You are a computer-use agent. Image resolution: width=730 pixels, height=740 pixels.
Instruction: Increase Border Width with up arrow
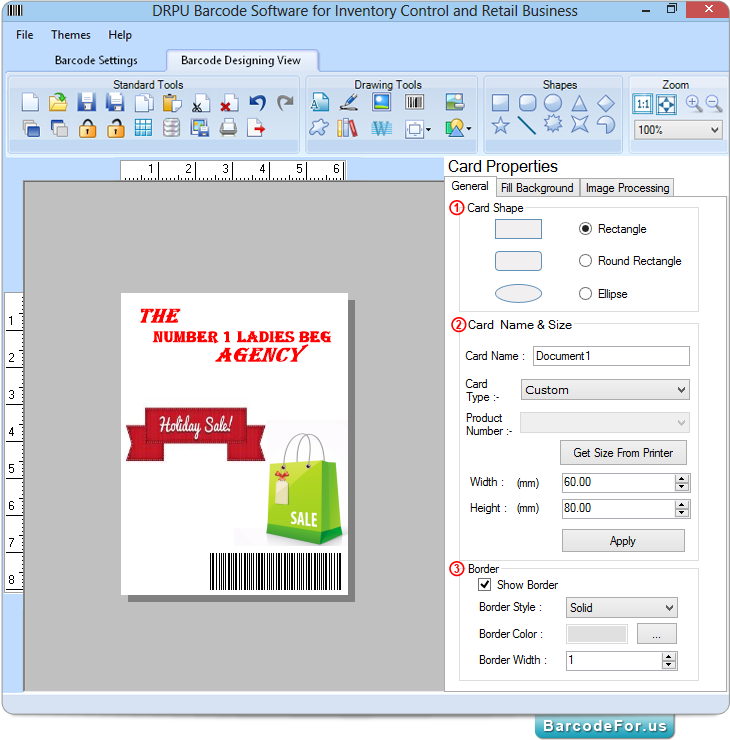pos(668,656)
